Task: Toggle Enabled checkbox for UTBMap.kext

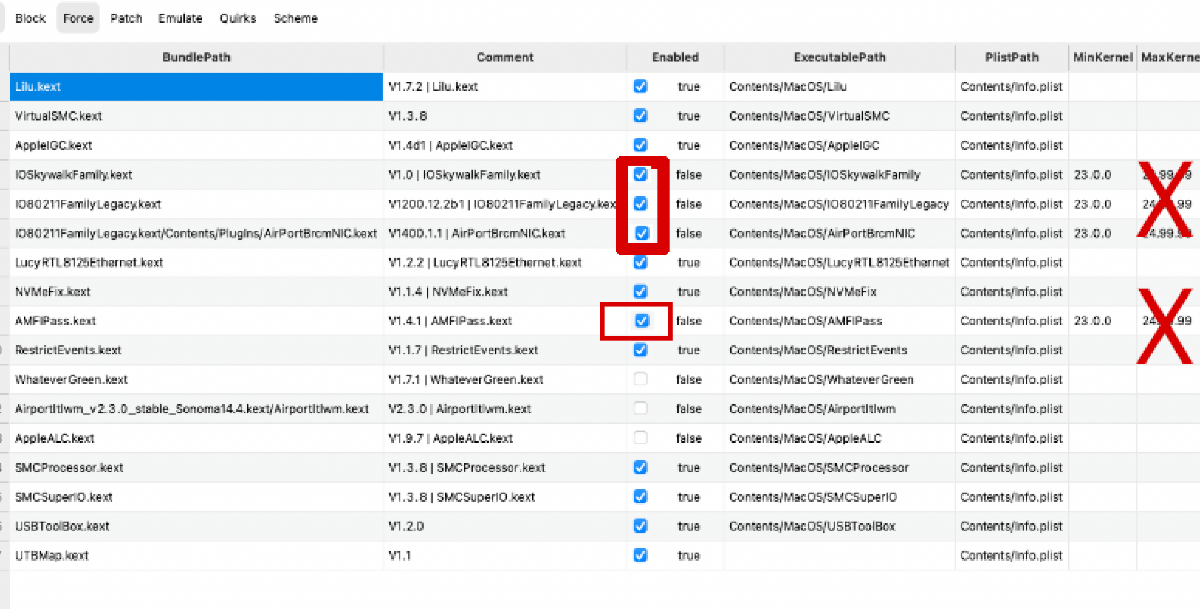Action: [640, 555]
